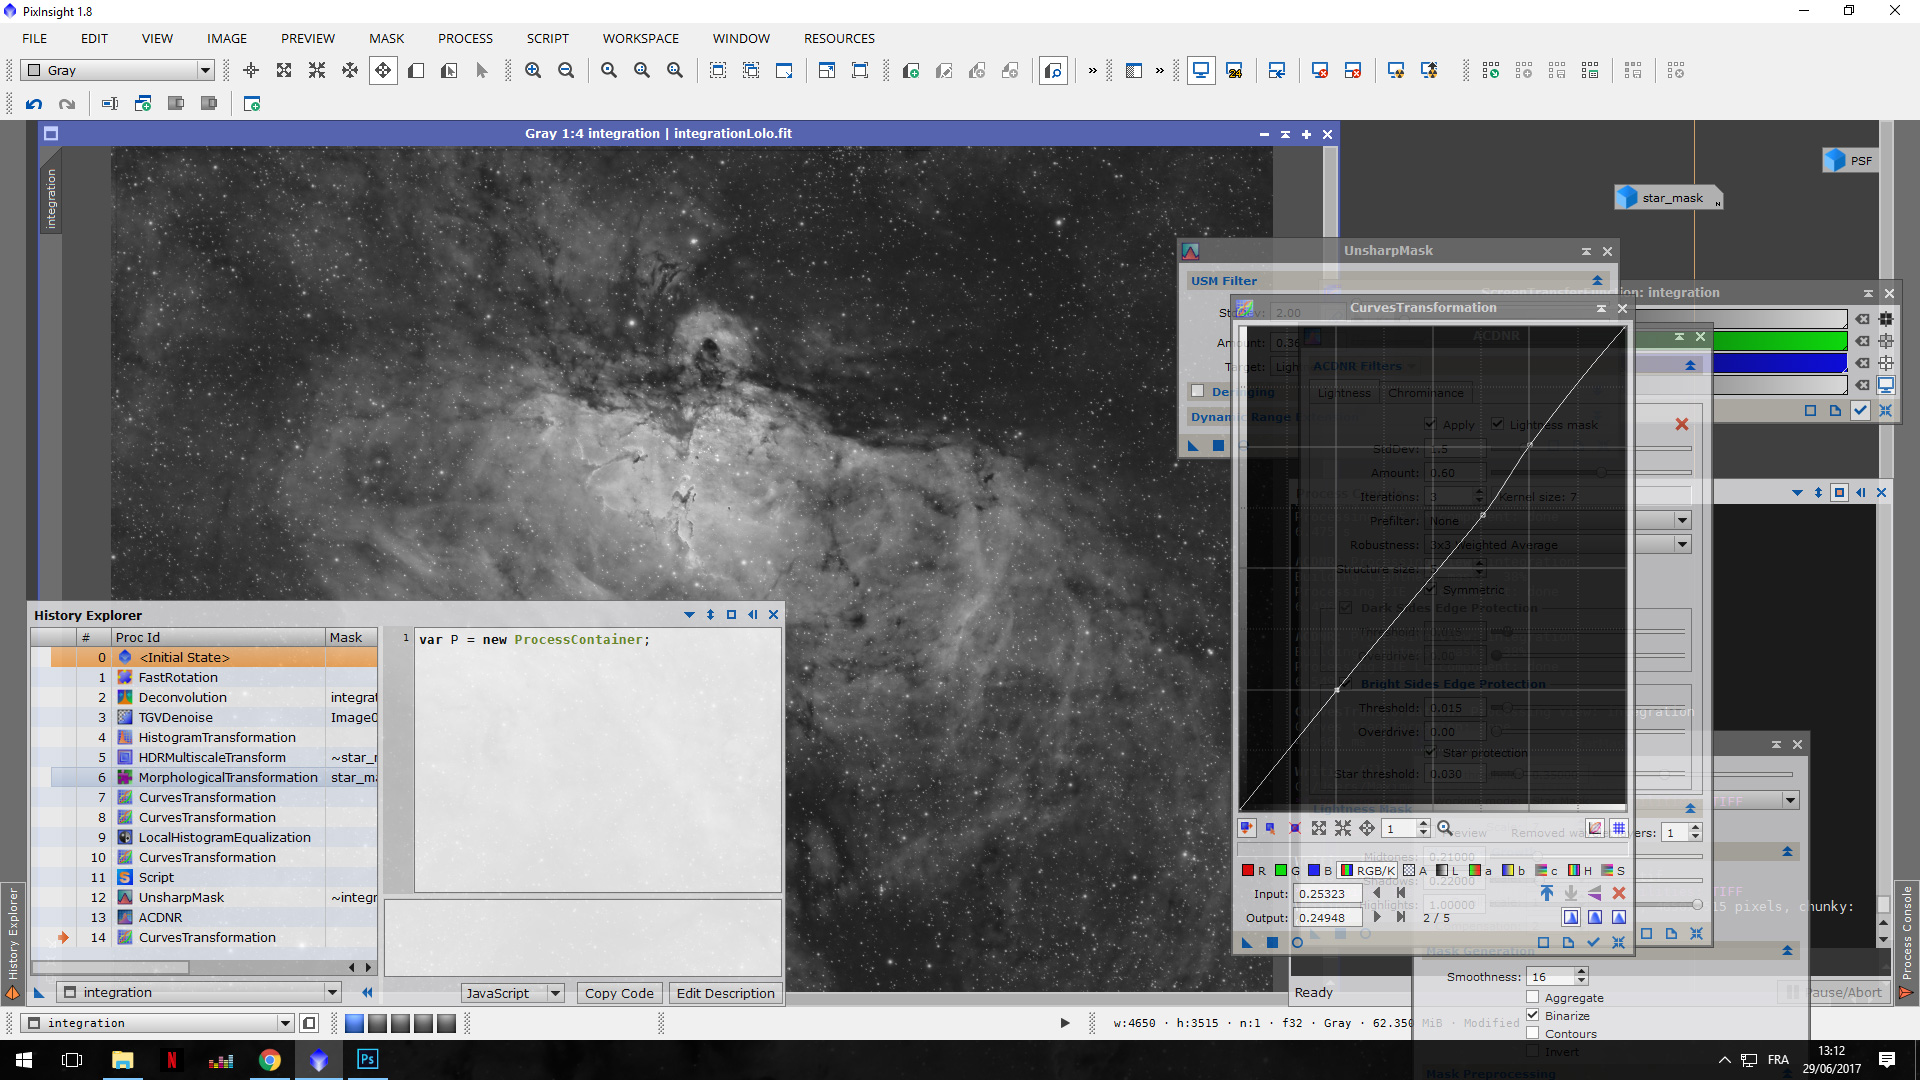Increase the CurvesTransformation zoom spinner value
Viewport: 1920px width, 1080px height.
pos(1423,823)
